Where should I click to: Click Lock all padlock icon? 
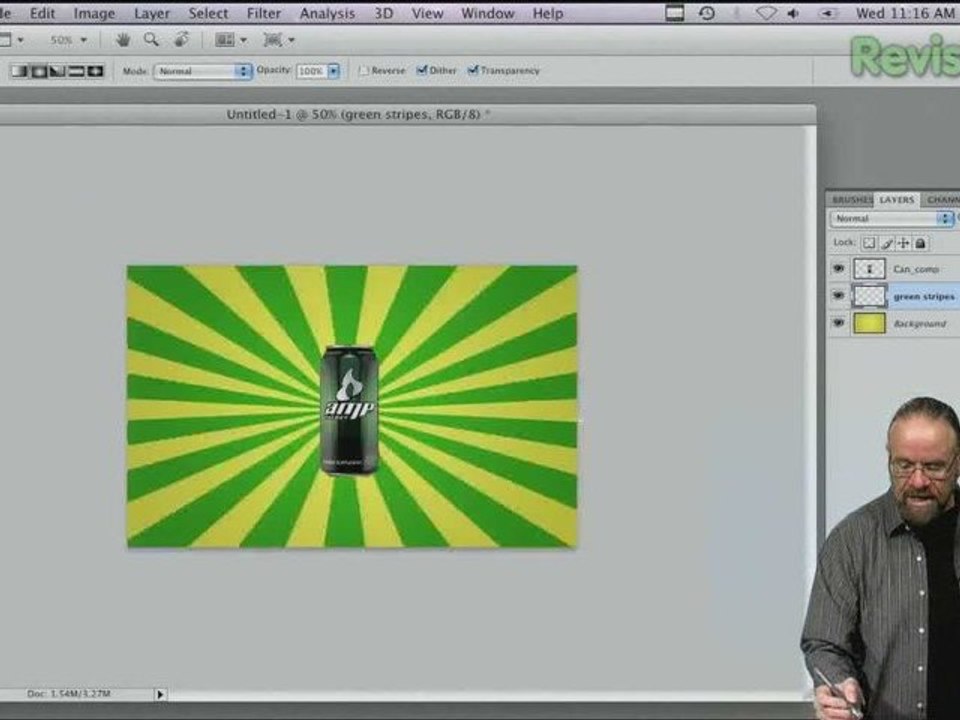920,244
